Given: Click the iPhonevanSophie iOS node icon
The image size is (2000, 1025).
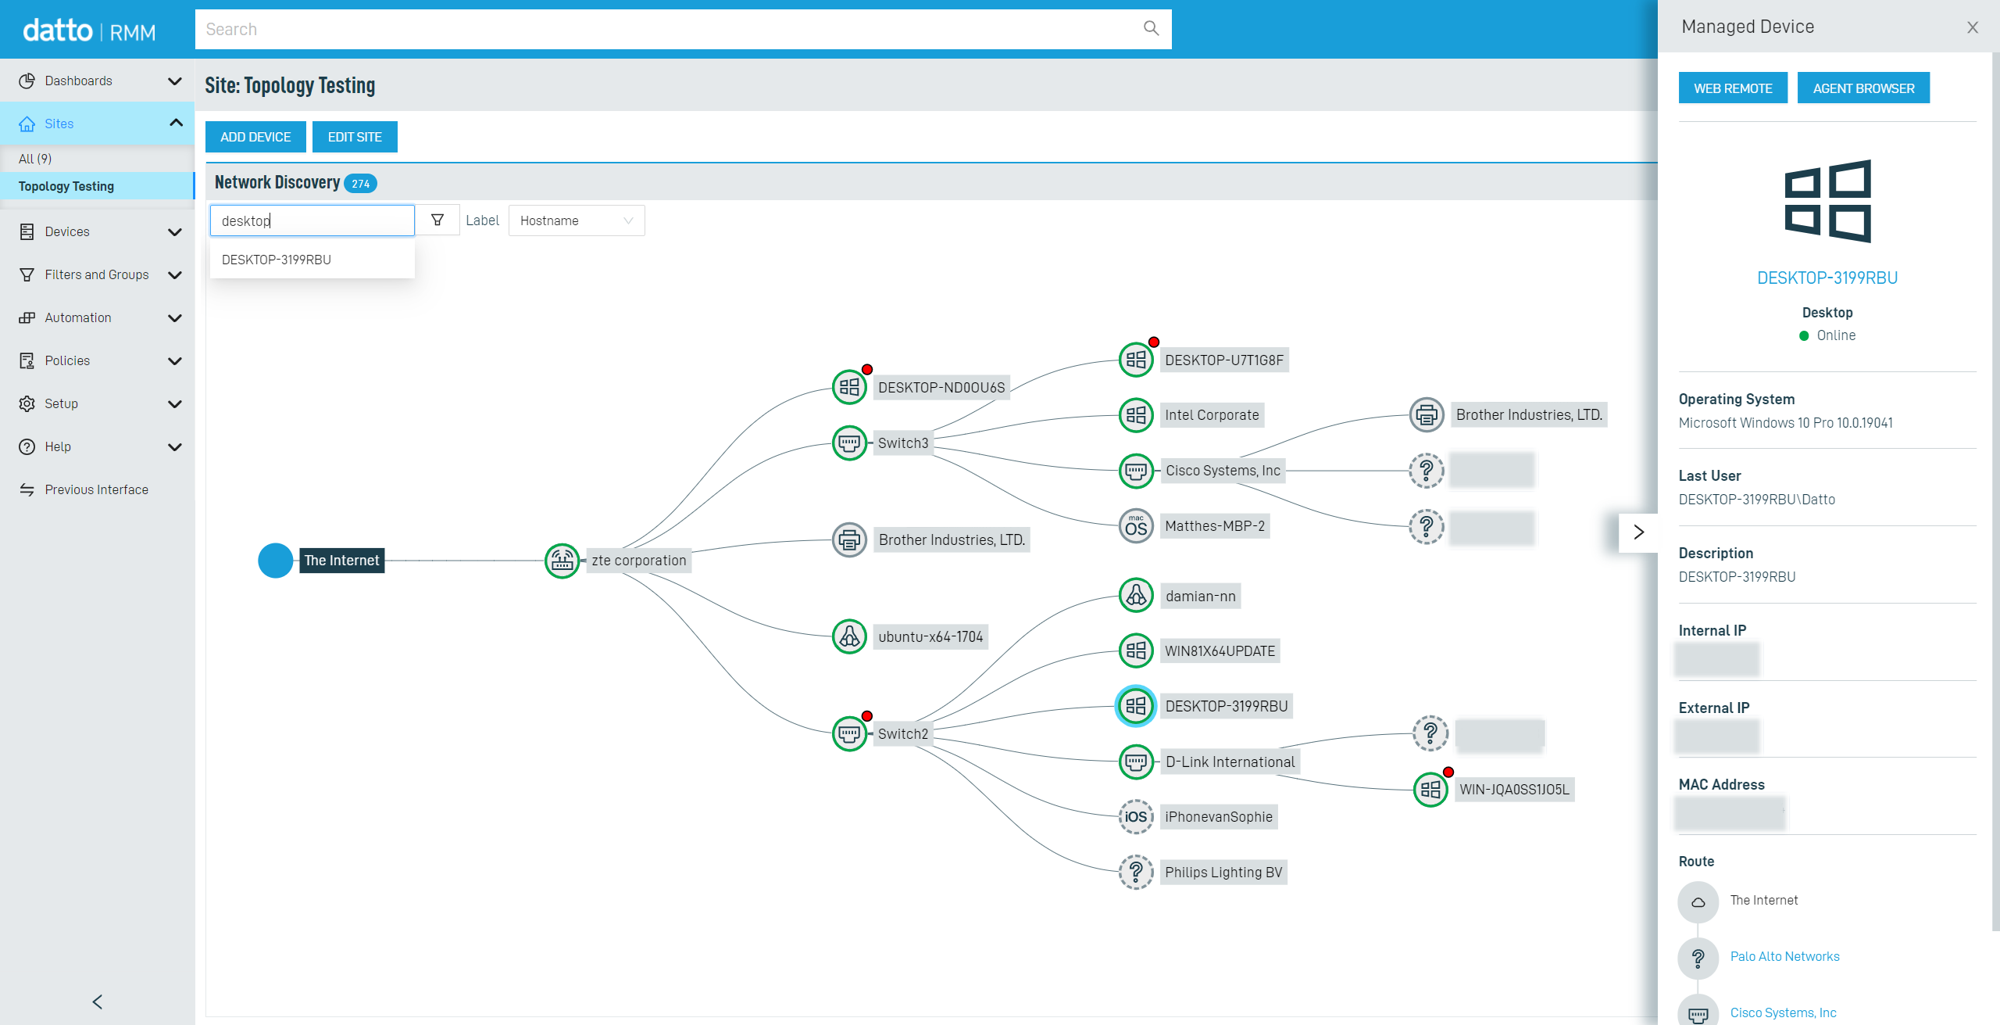Looking at the screenshot, I should (1136, 817).
